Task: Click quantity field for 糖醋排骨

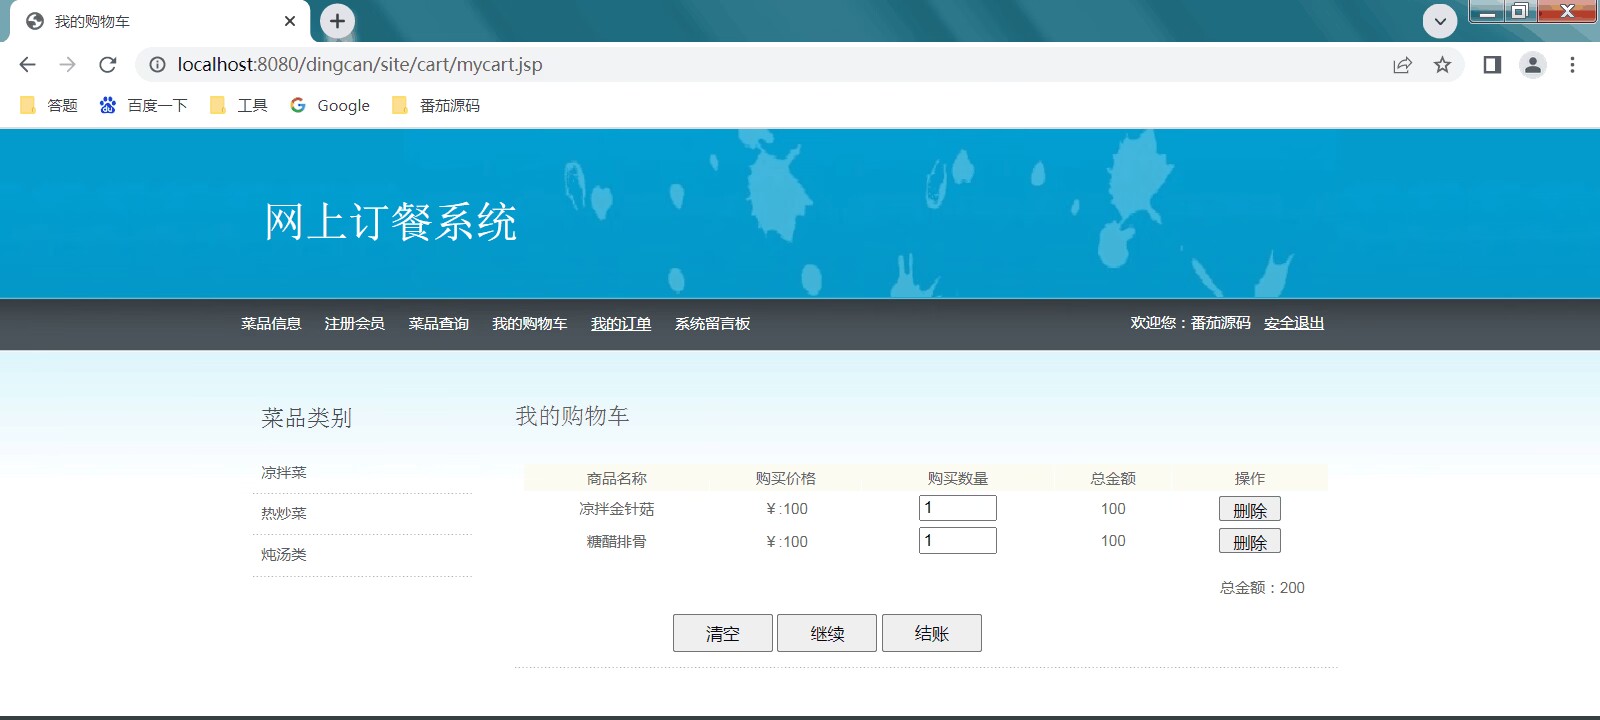Action: [x=958, y=541]
